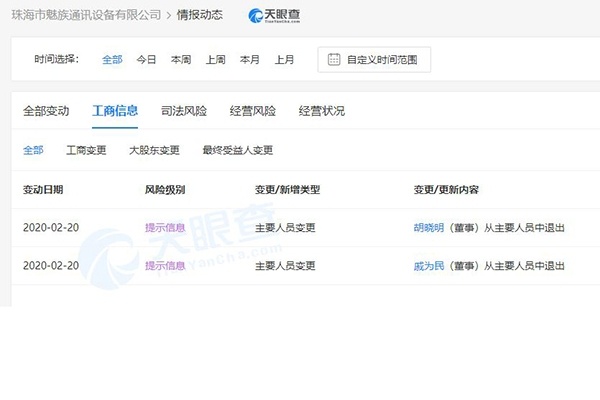Select the 全部 time filter
The image size is (600, 400).
(112, 60)
